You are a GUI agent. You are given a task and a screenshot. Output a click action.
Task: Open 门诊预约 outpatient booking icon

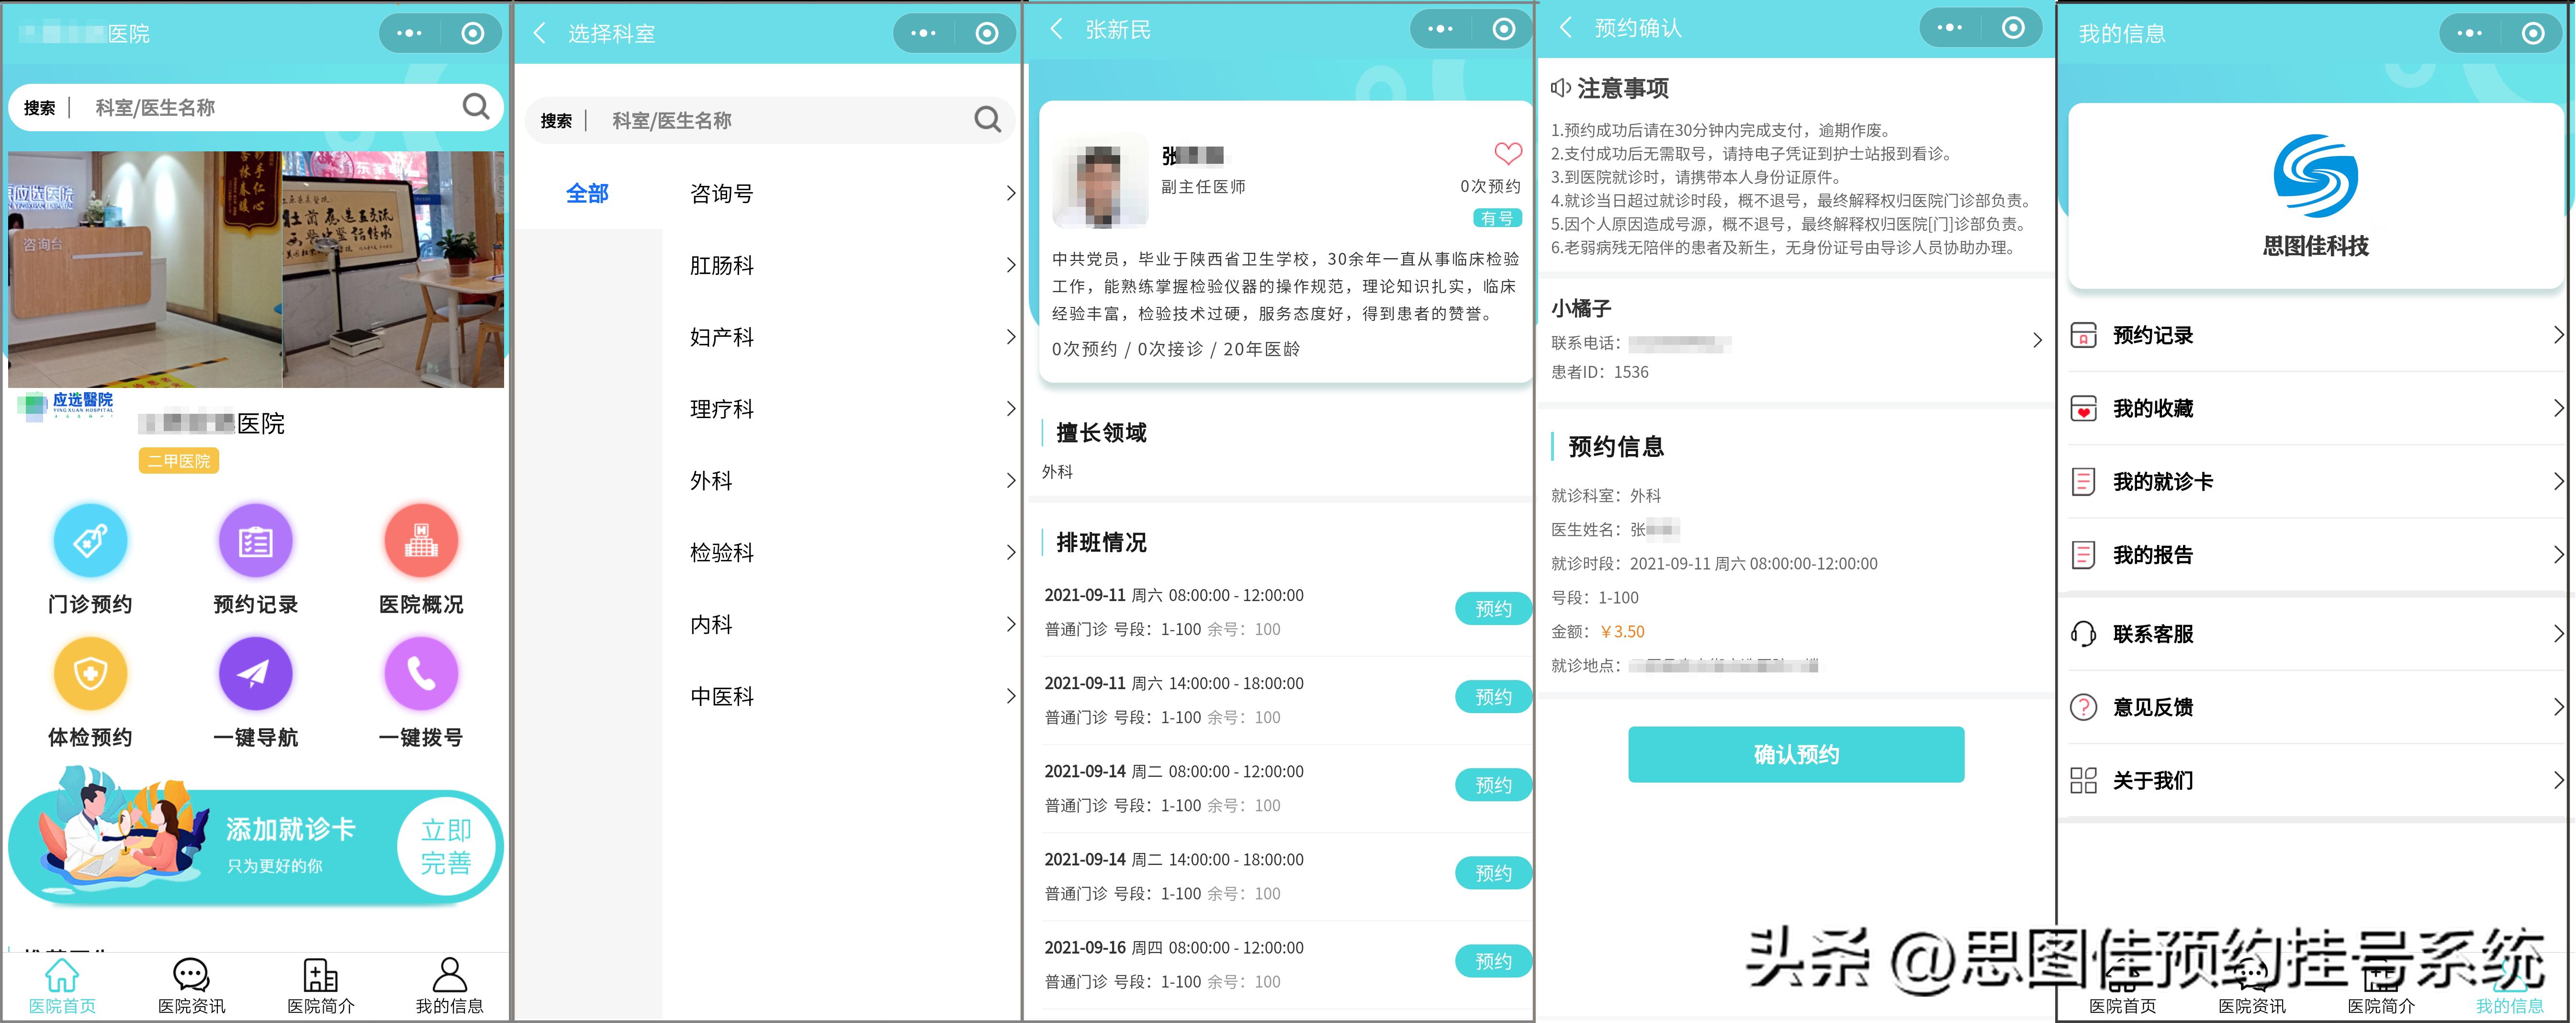pyautogui.click(x=90, y=541)
